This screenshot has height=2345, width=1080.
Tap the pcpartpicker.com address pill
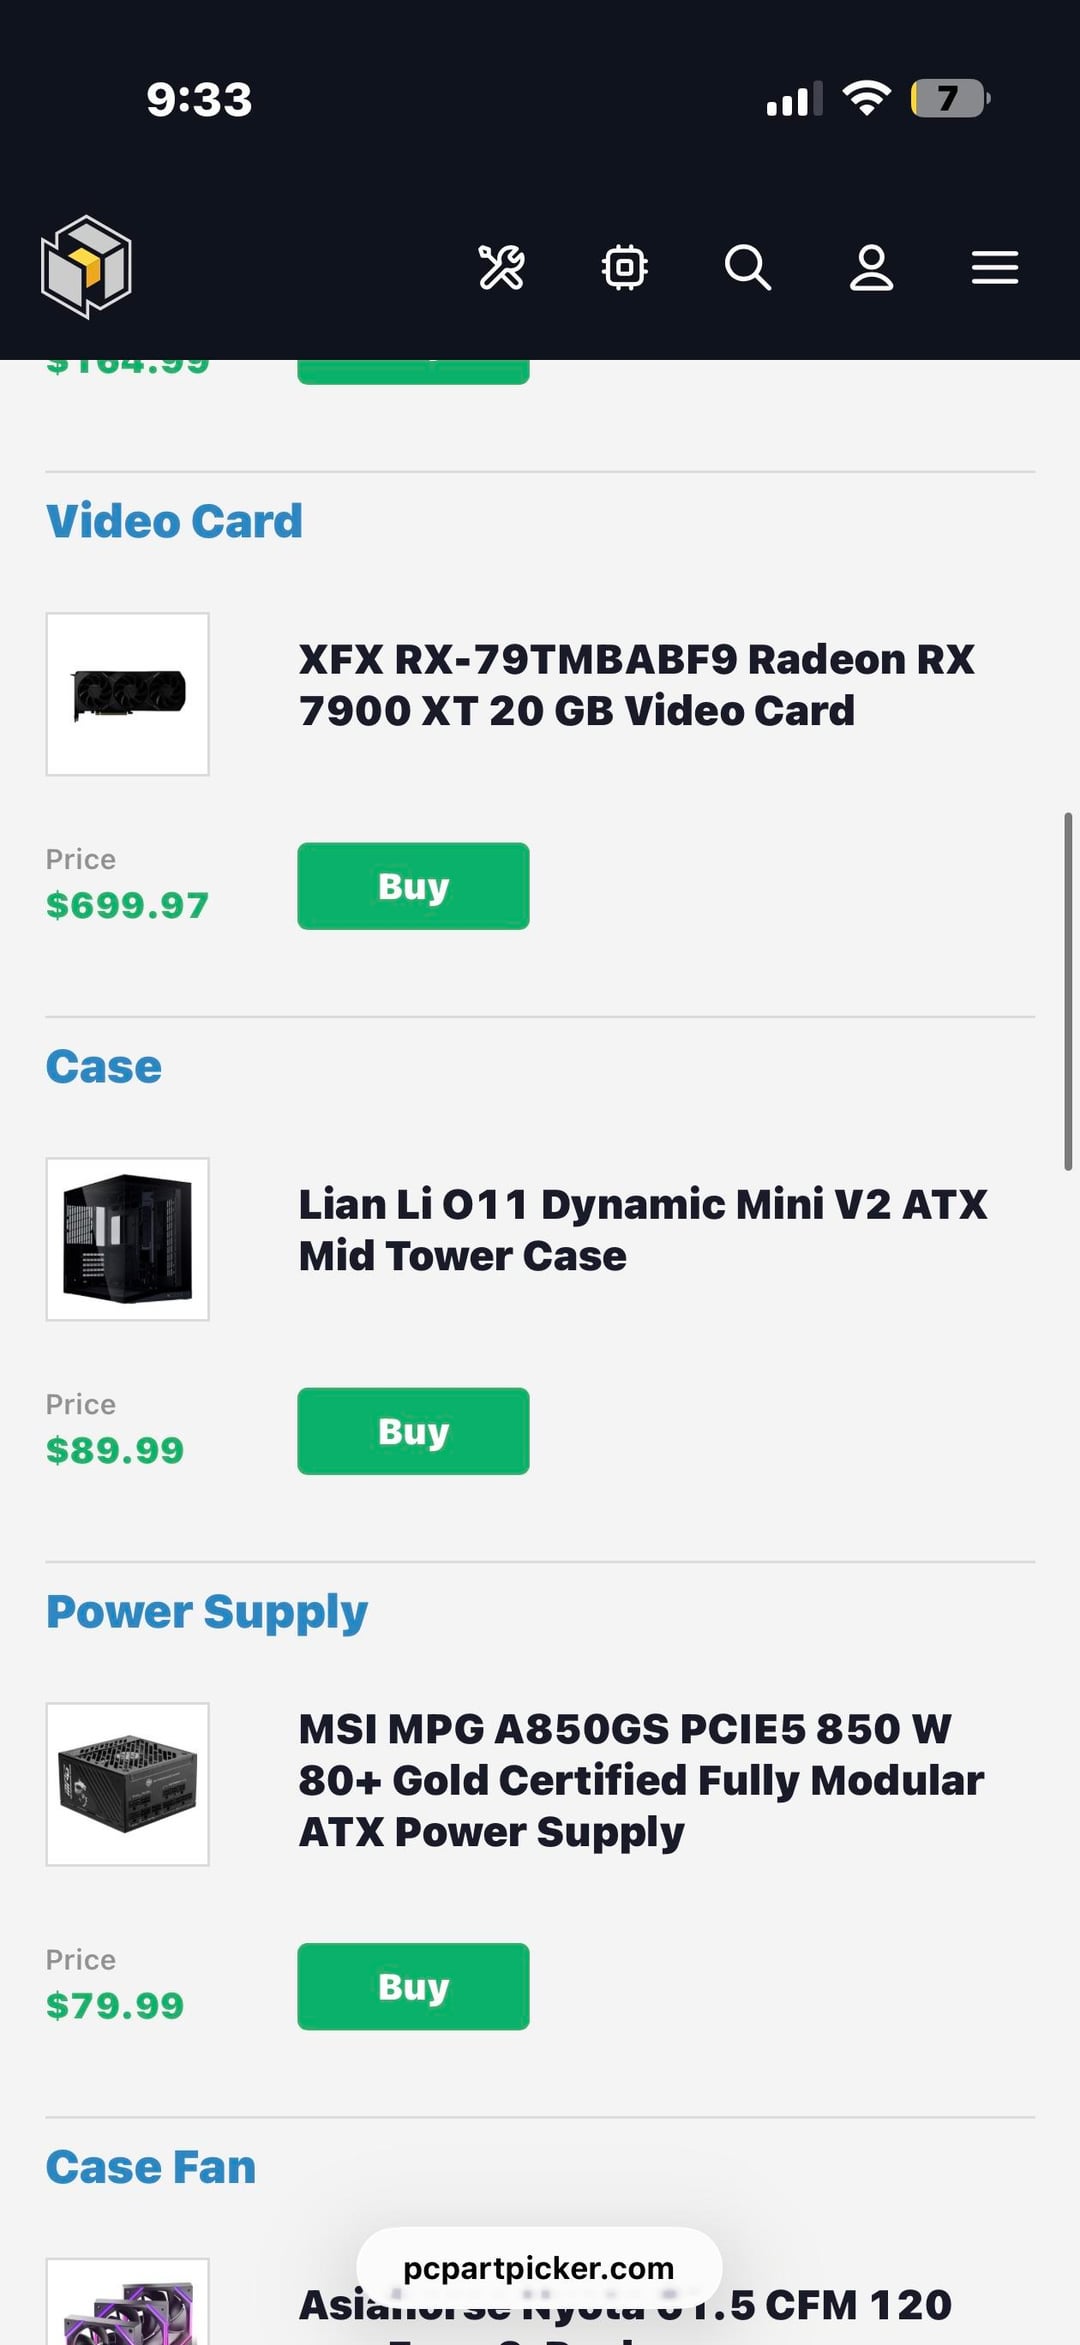[539, 2268]
